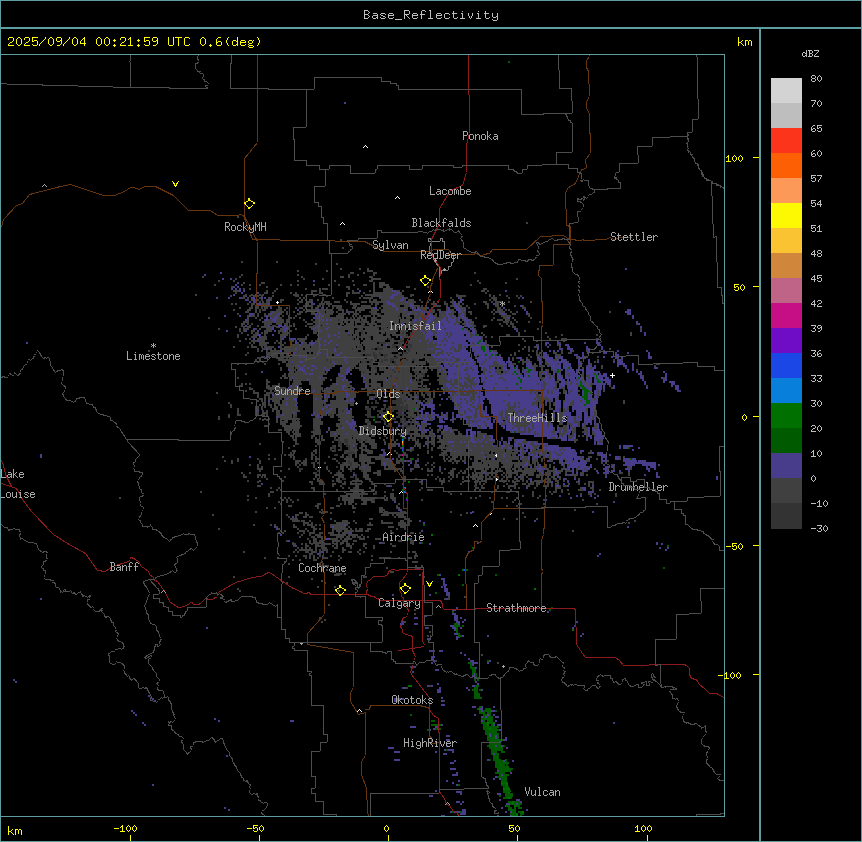Click the yellow diamond marker near RockyMH
Screen dimensions: 862x842
(x=250, y=204)
